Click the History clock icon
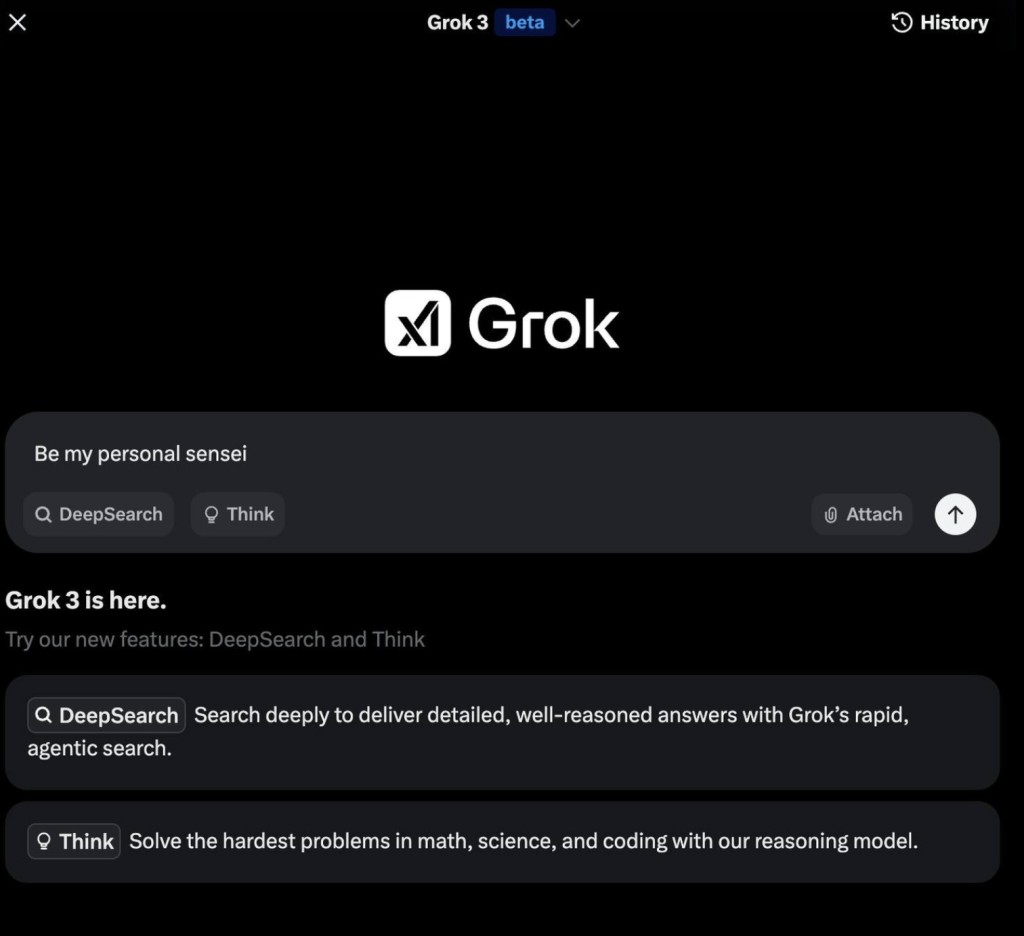Image resolution: width=1024 pixels, height=936 pixels. (x=901, y=23)
